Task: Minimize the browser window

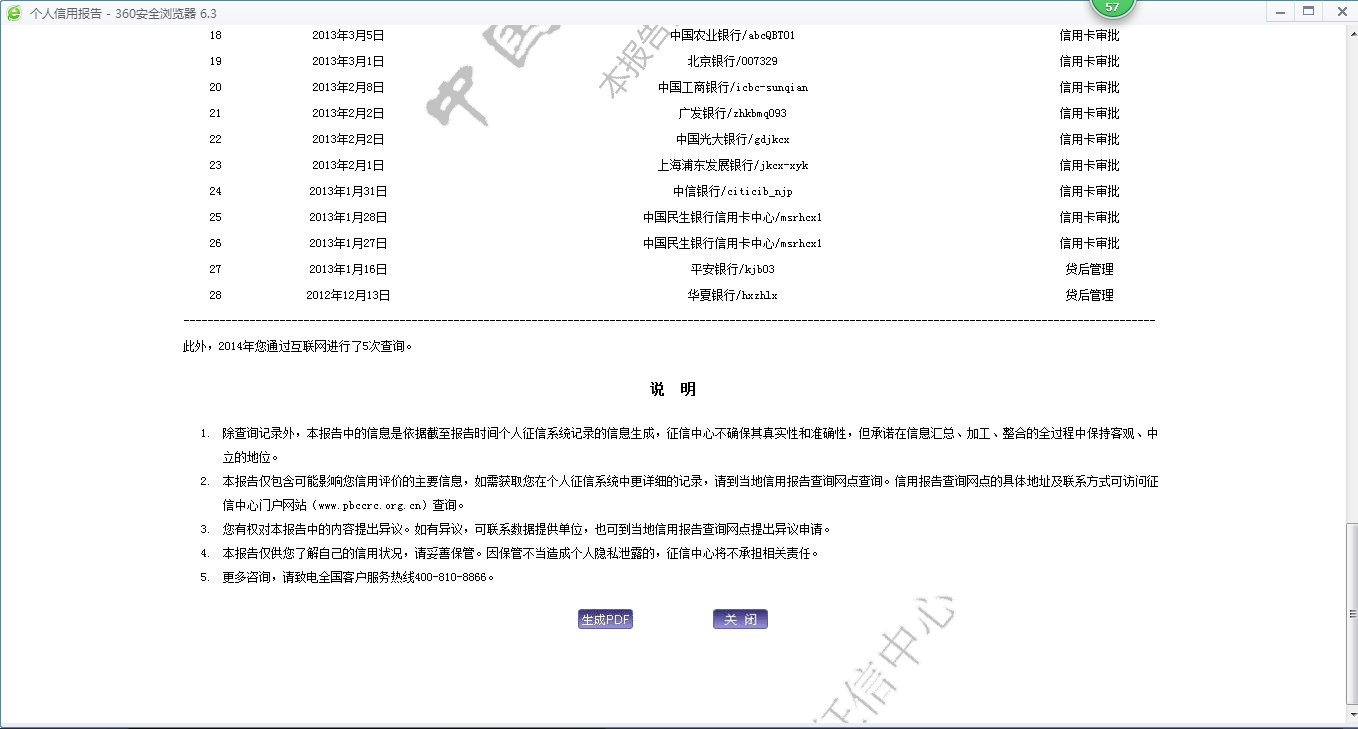Action: coord(1280,11)
